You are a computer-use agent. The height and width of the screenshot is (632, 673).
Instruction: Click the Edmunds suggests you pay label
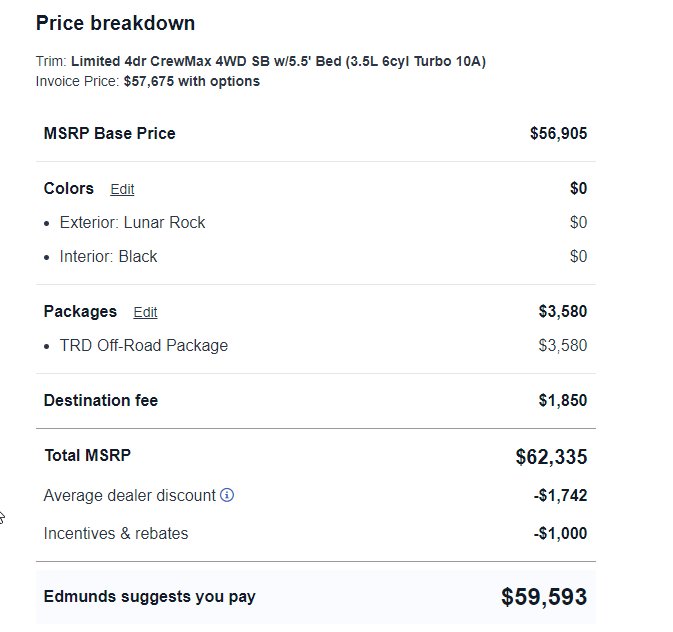tap(149, 597)
